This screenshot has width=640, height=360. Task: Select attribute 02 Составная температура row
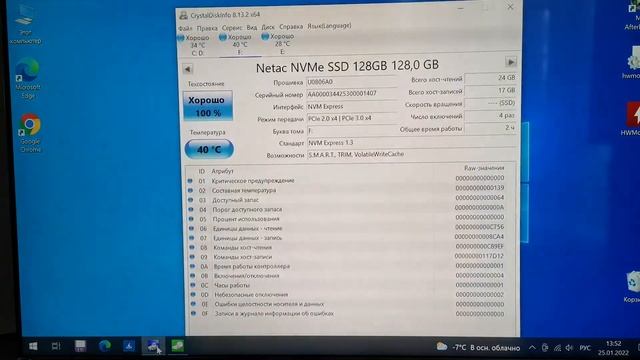pyautogui.click(x=347, y=190)
